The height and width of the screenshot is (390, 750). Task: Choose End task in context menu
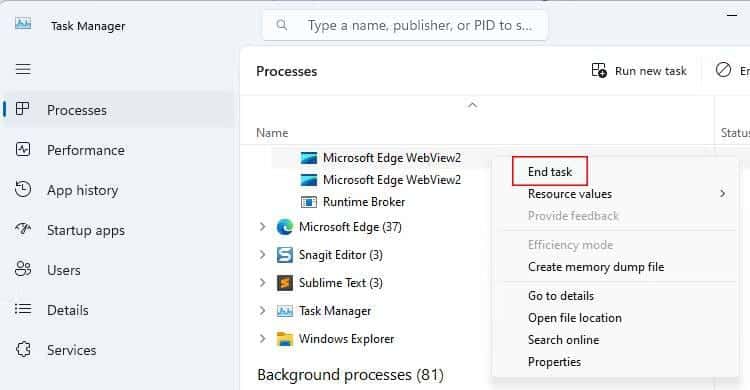tap(550, 171)
